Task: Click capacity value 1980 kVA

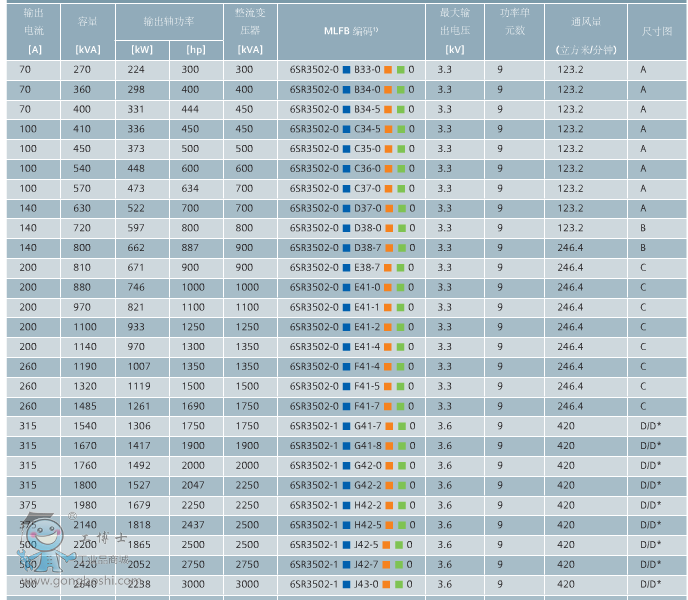Action: 85,505
